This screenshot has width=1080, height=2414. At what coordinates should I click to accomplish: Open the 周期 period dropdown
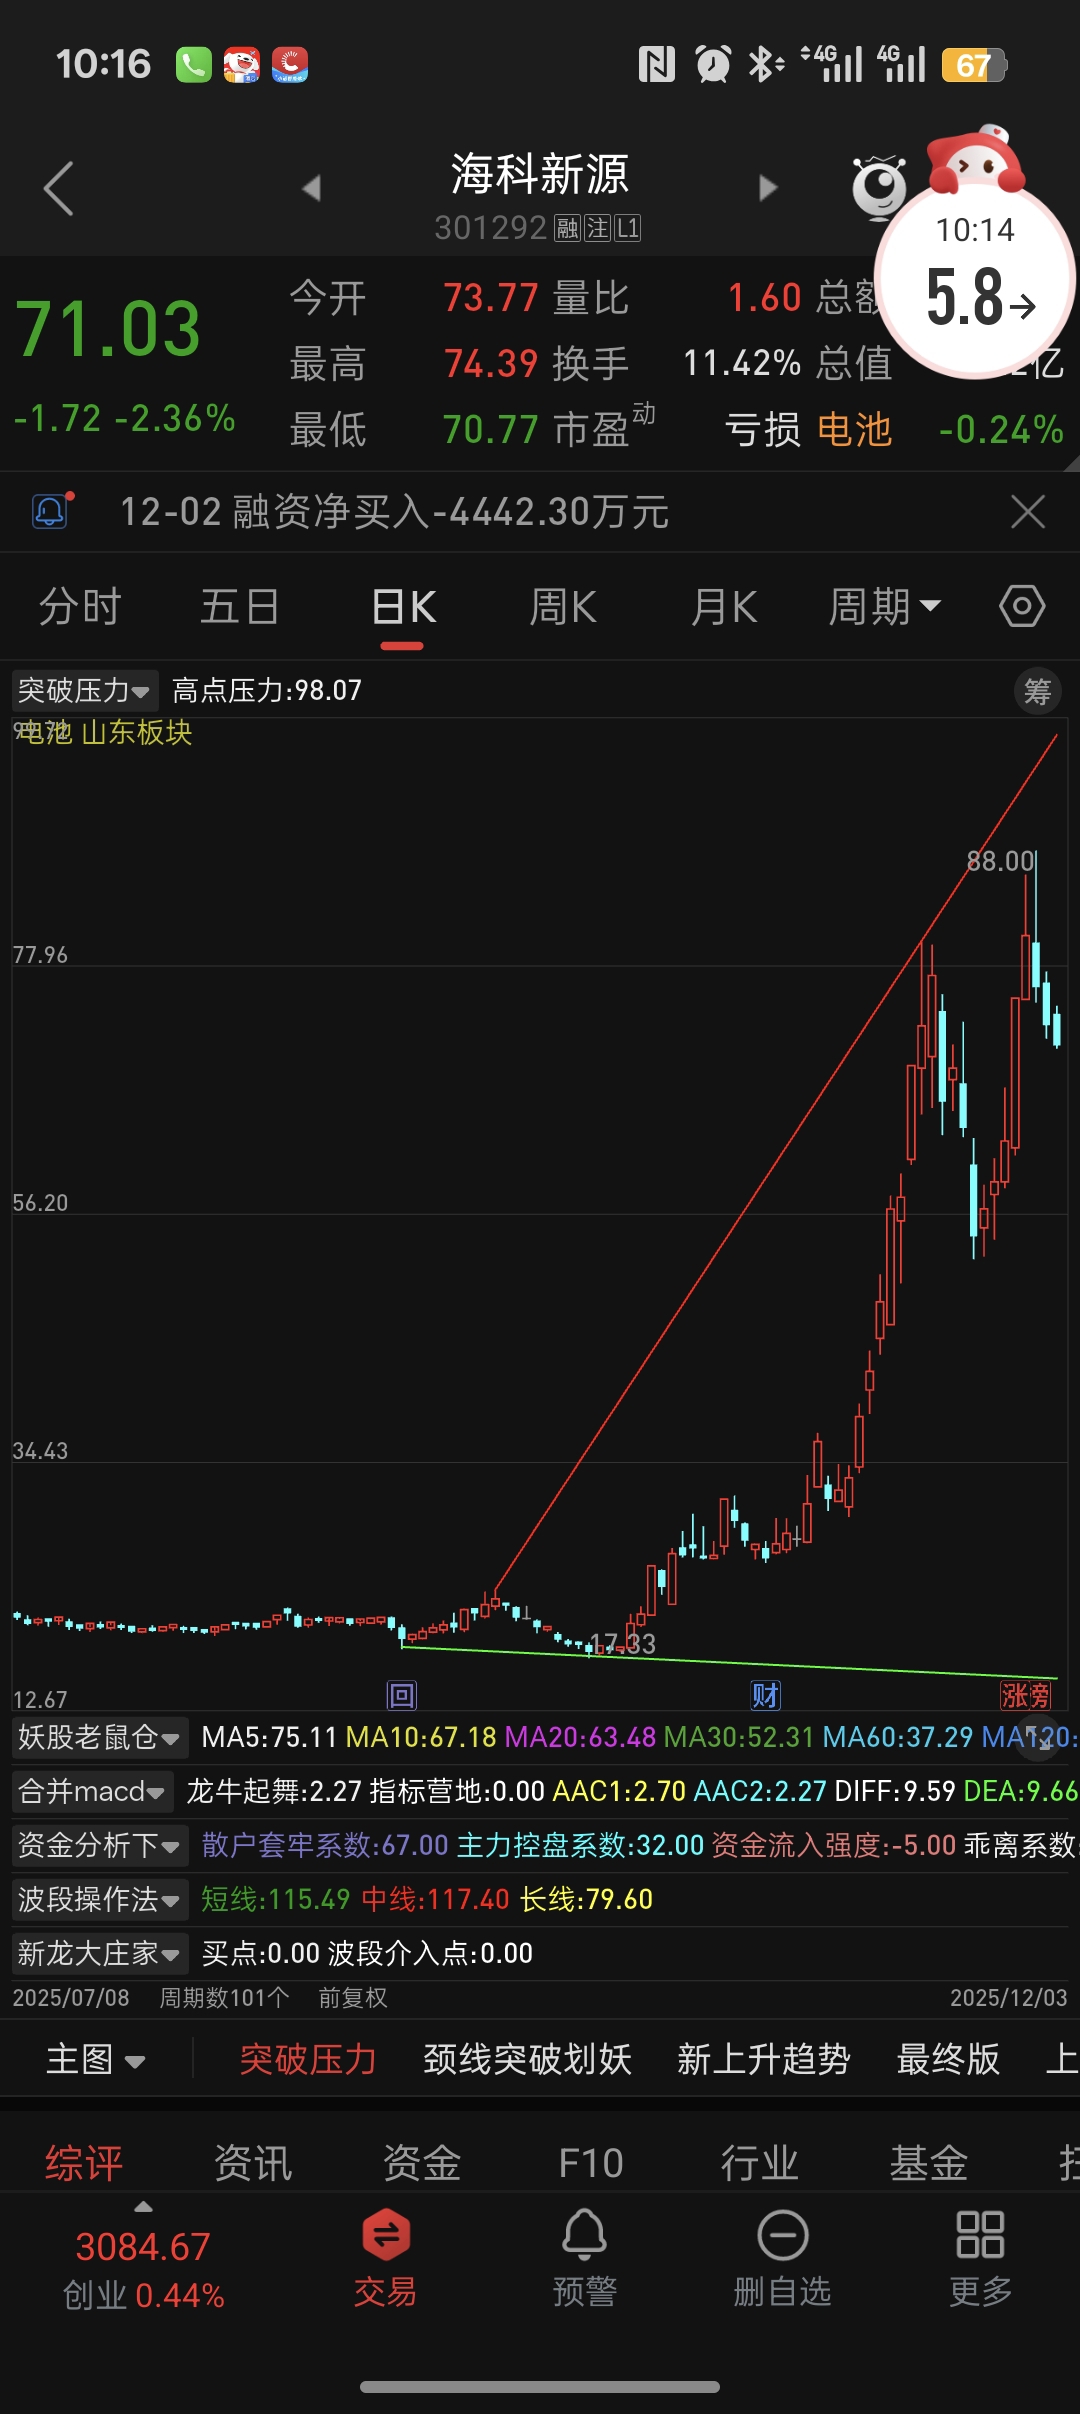[x=885, y=606]
